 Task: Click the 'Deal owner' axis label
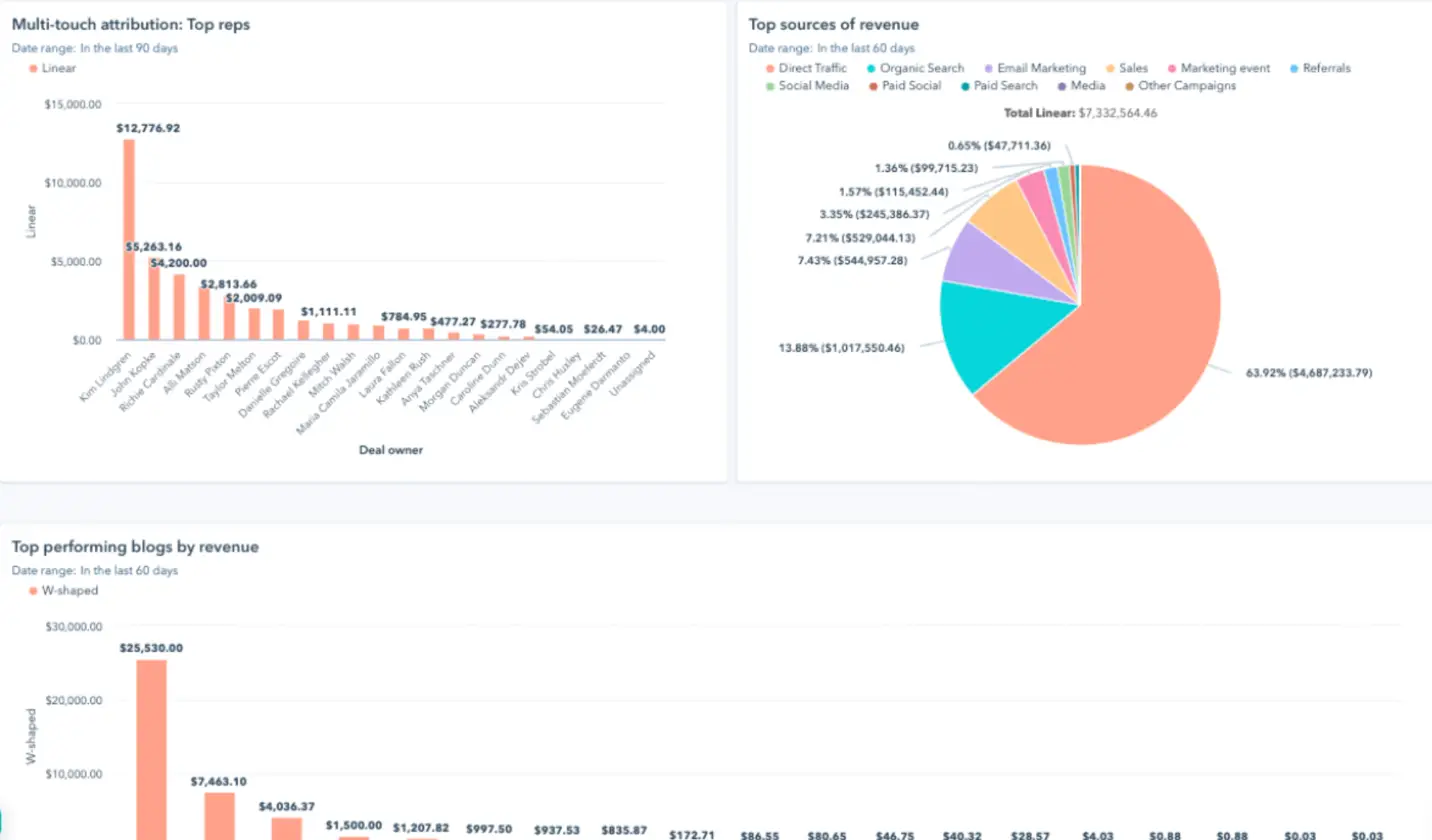point(391,450)
